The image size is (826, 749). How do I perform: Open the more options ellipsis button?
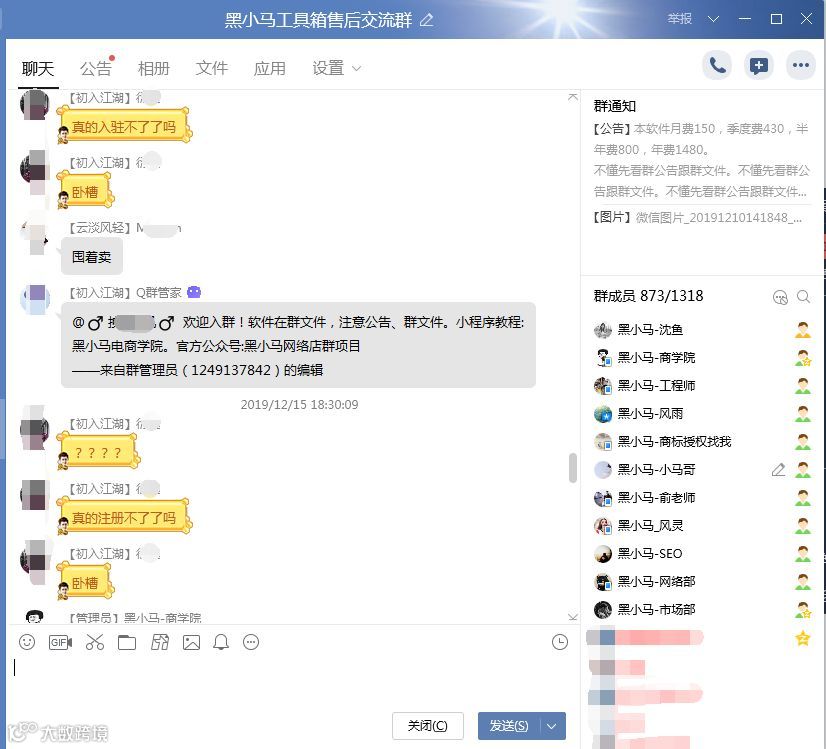pyautogui.click(x=801, y=66)
